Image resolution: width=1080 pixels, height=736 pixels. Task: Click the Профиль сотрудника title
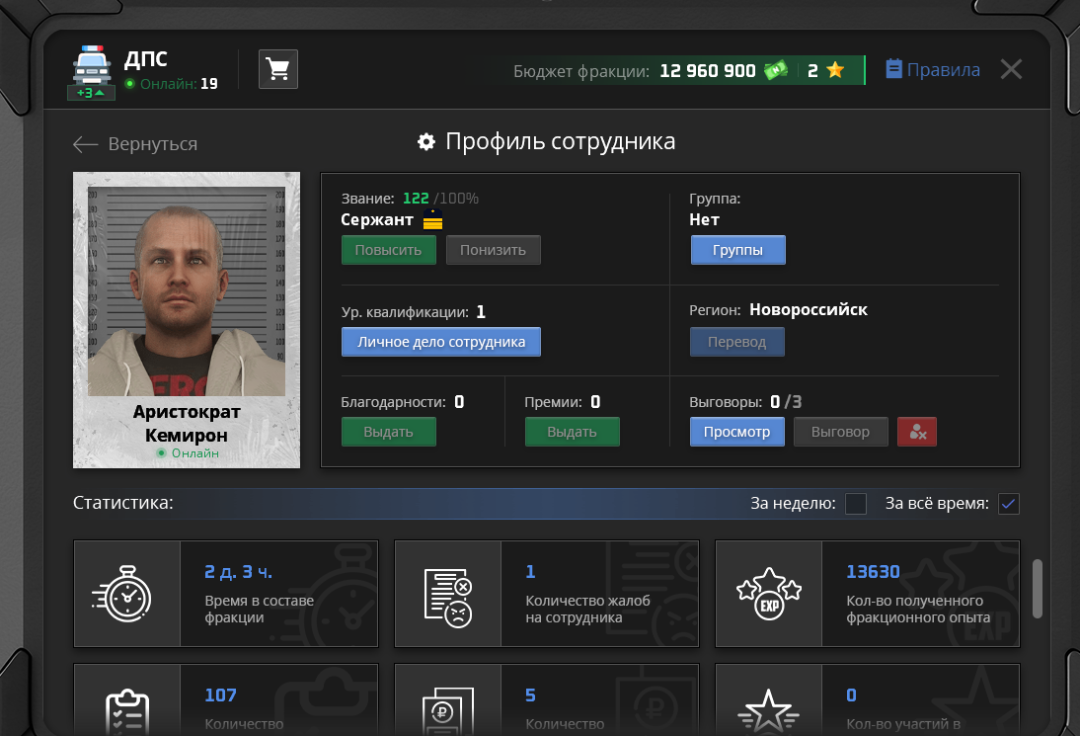click(x=560, y=141)
